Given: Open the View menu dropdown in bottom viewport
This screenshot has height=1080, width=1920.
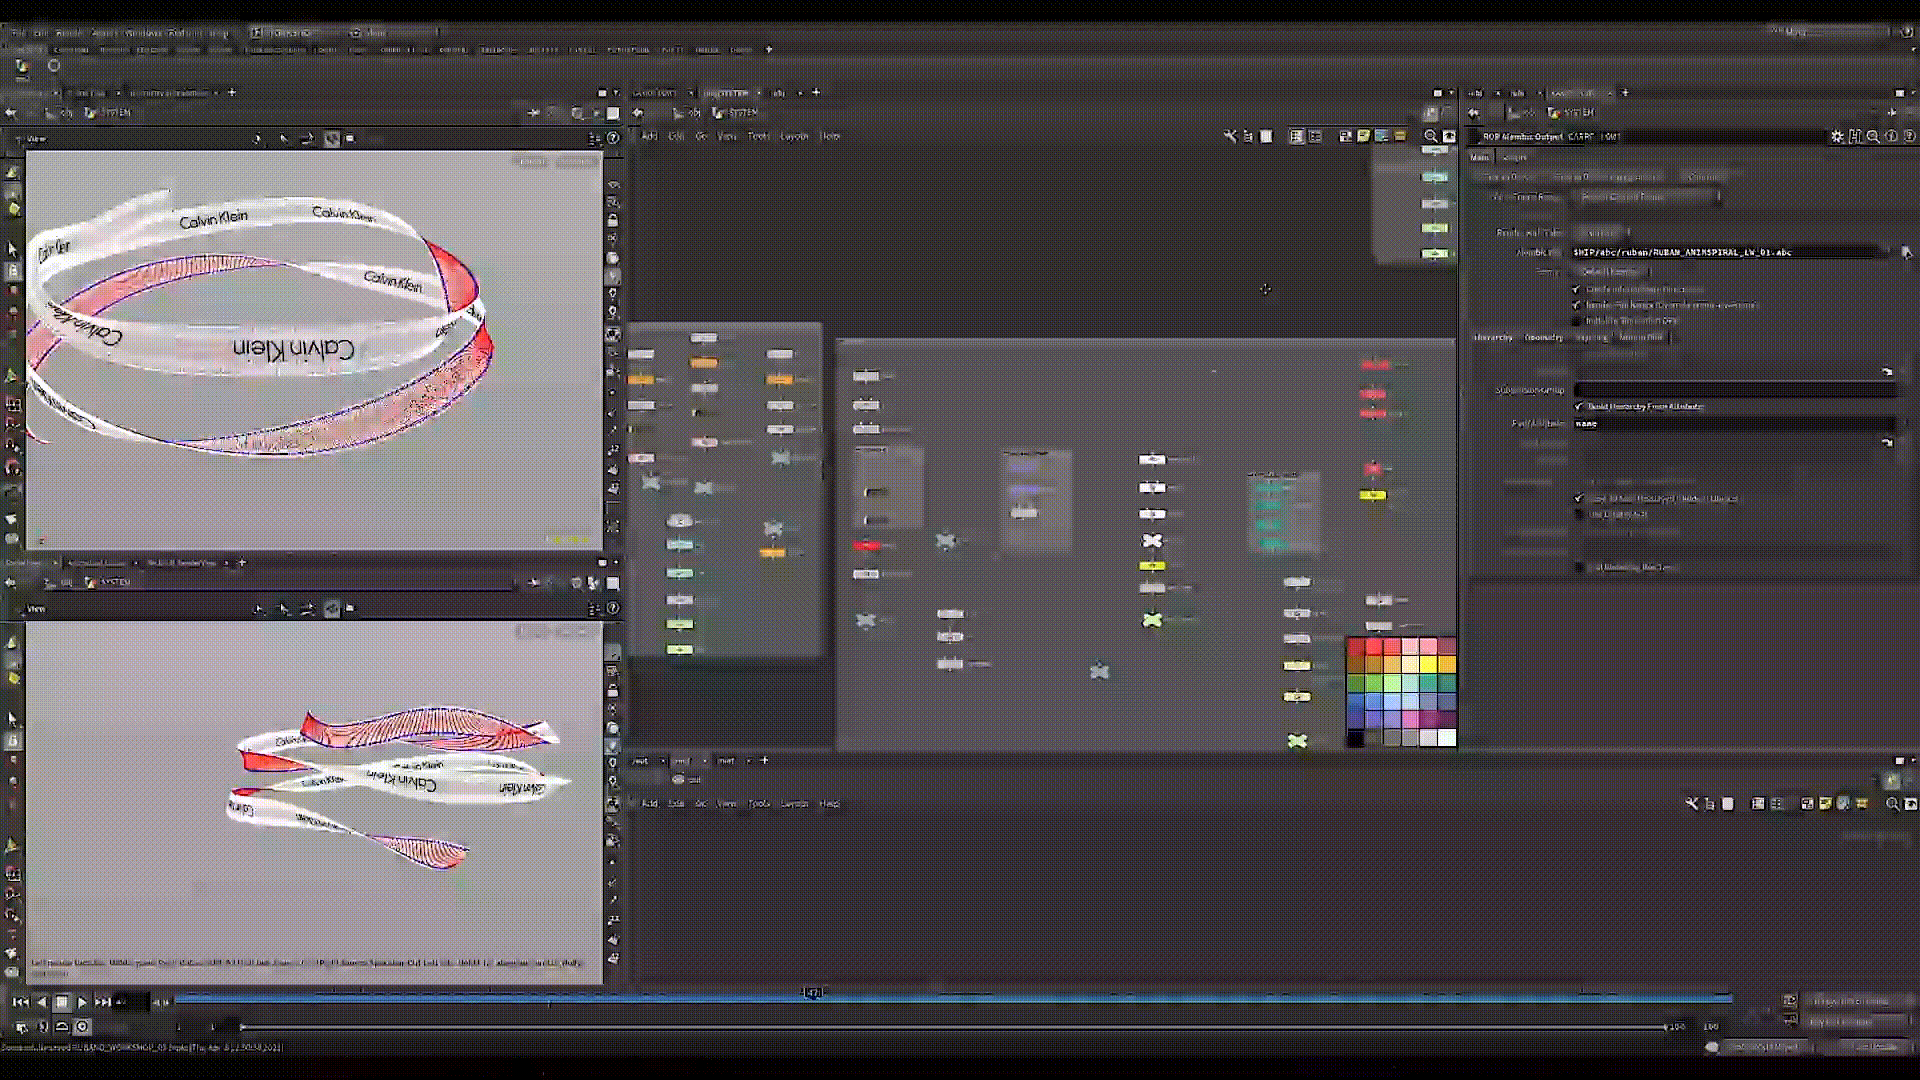Looking at the screenshot, I should (x=36, y=608).
